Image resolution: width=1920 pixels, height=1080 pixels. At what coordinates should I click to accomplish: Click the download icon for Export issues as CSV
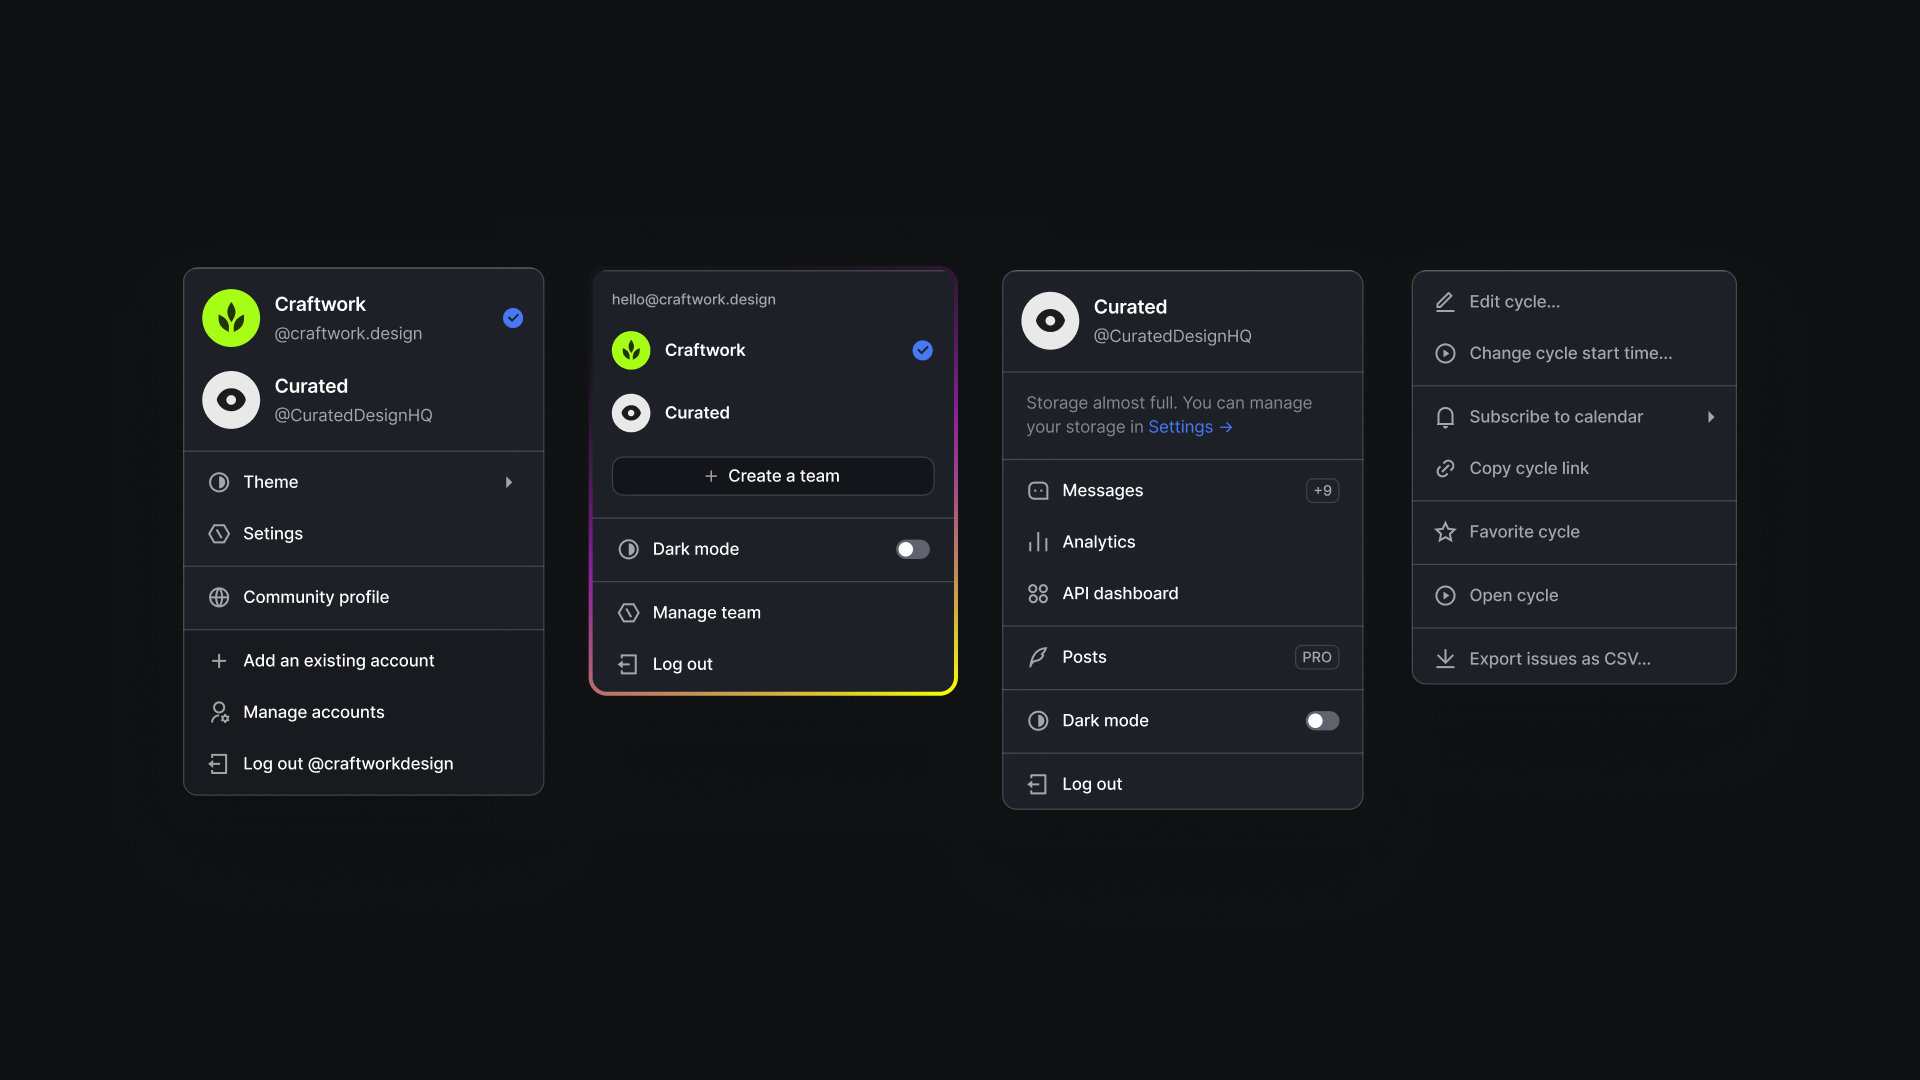1445,659
